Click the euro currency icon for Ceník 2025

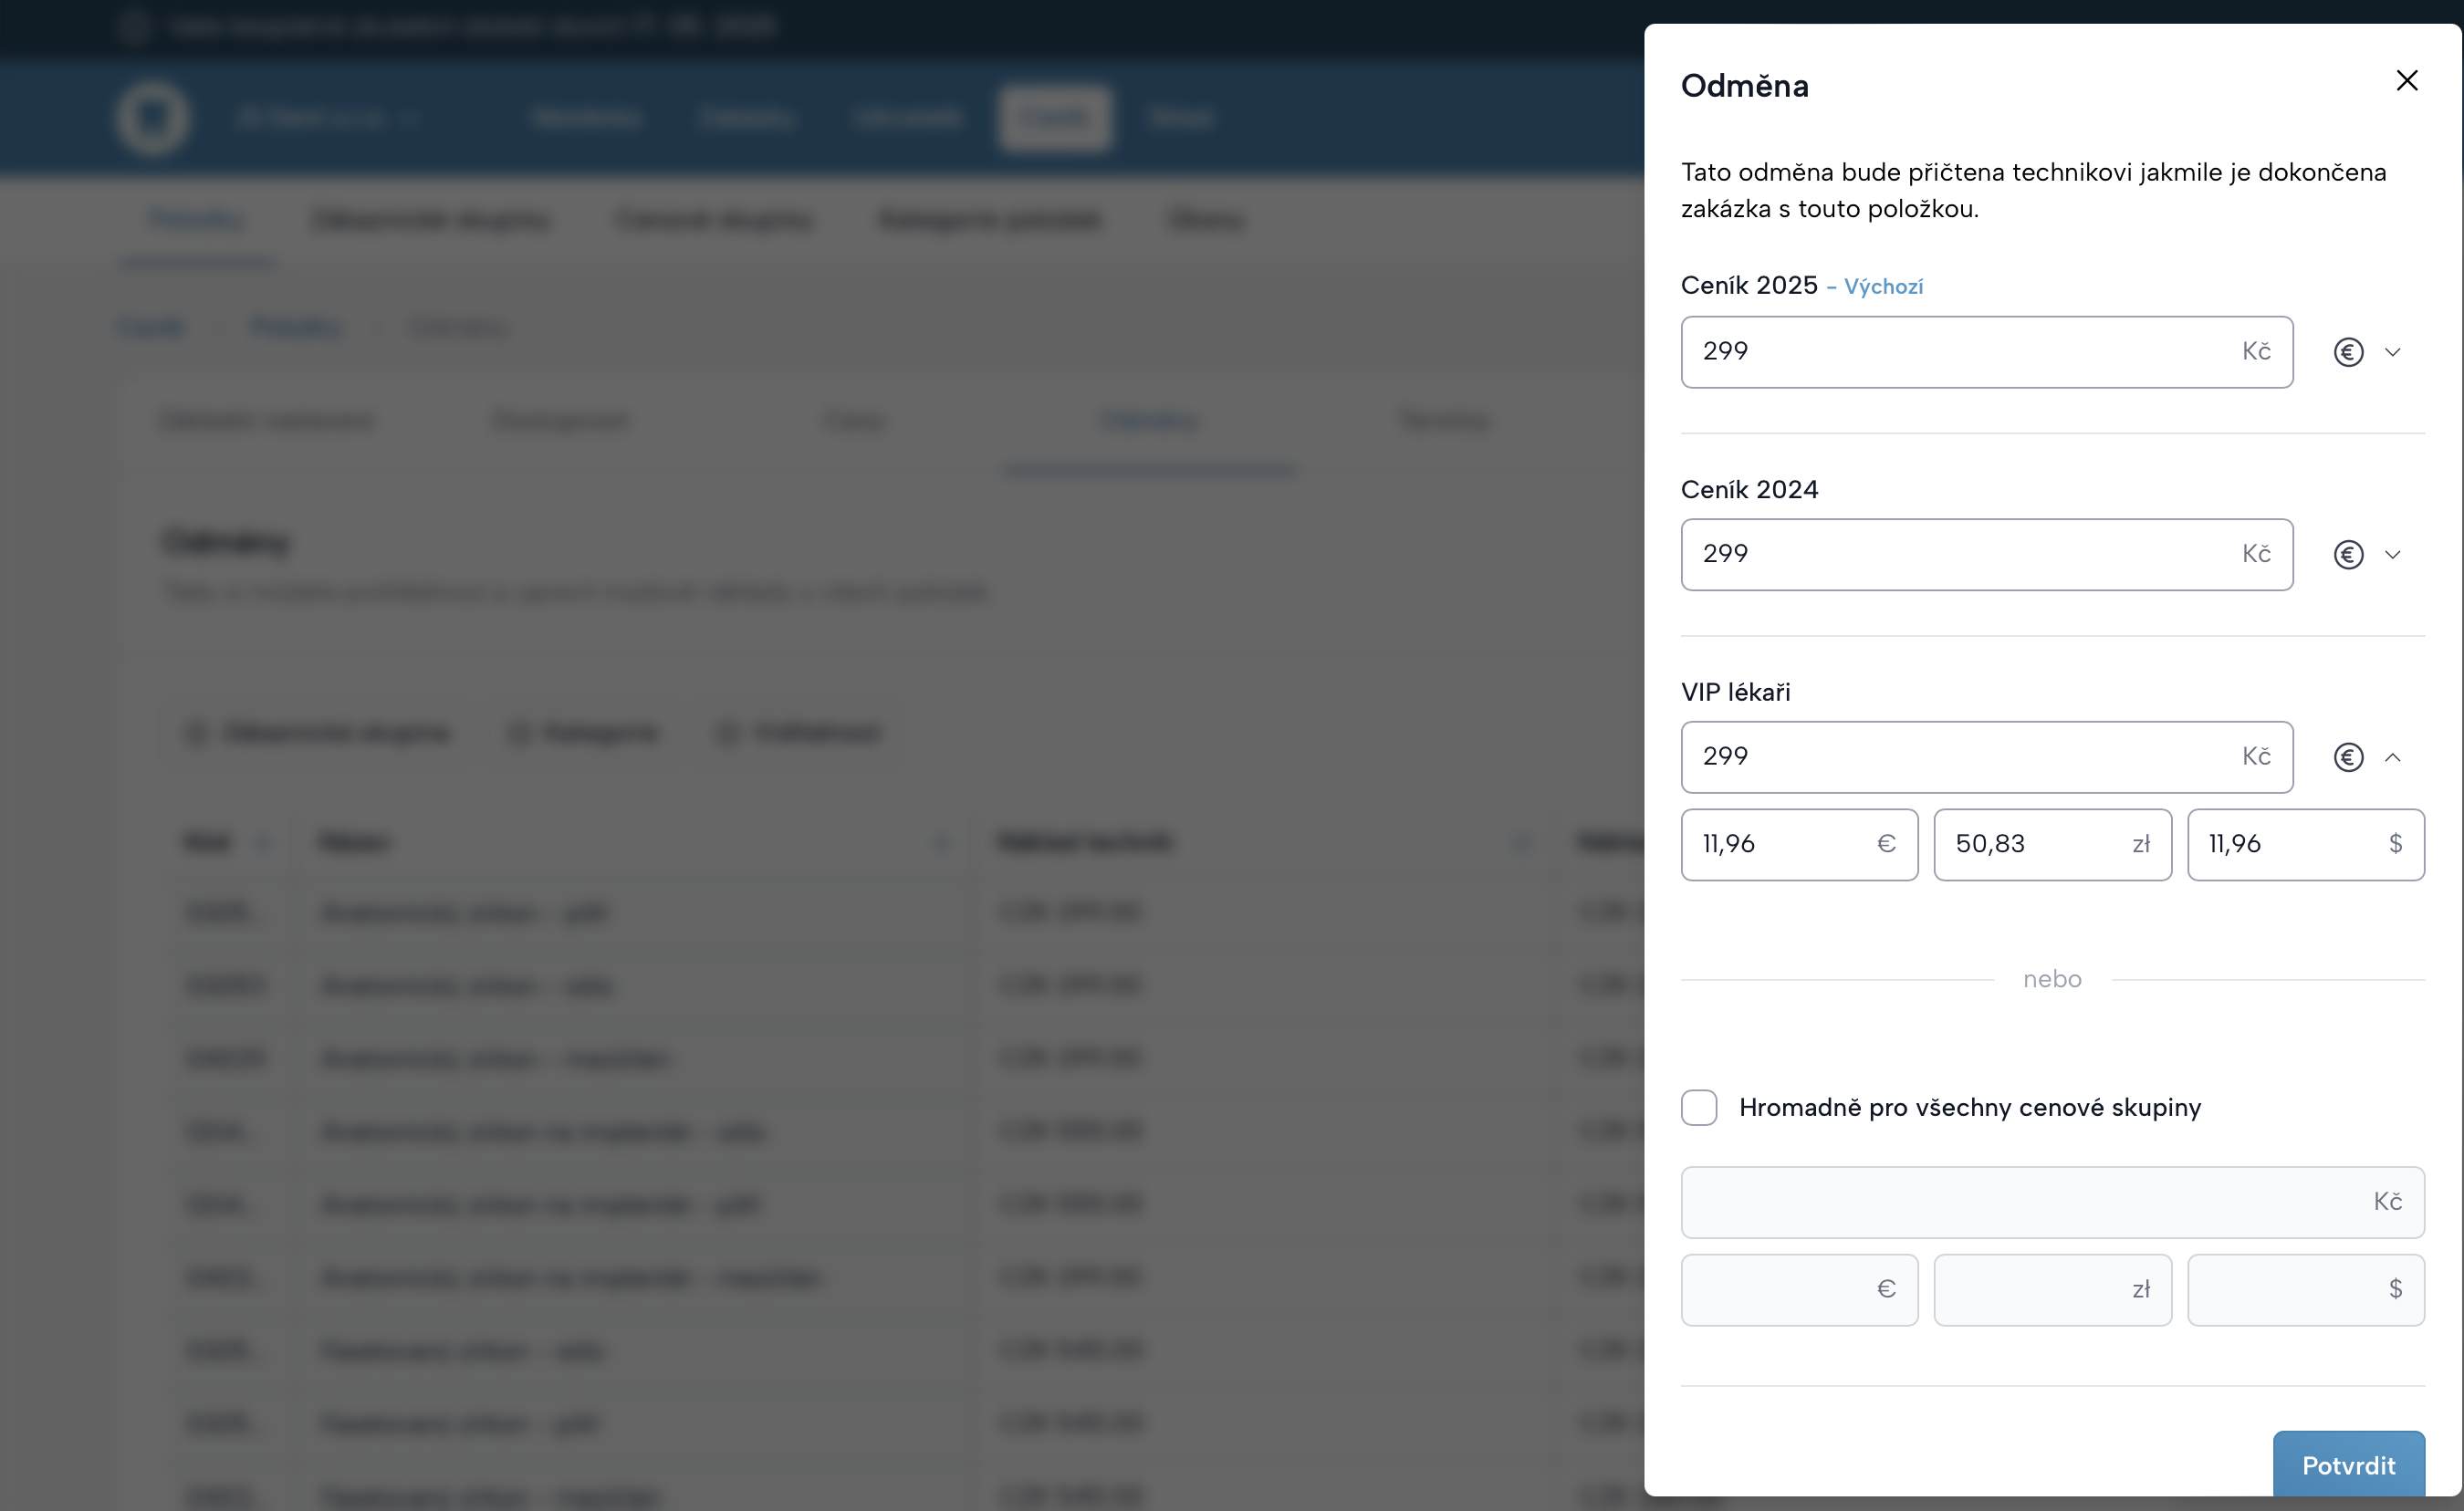(x=2348, y=352)
